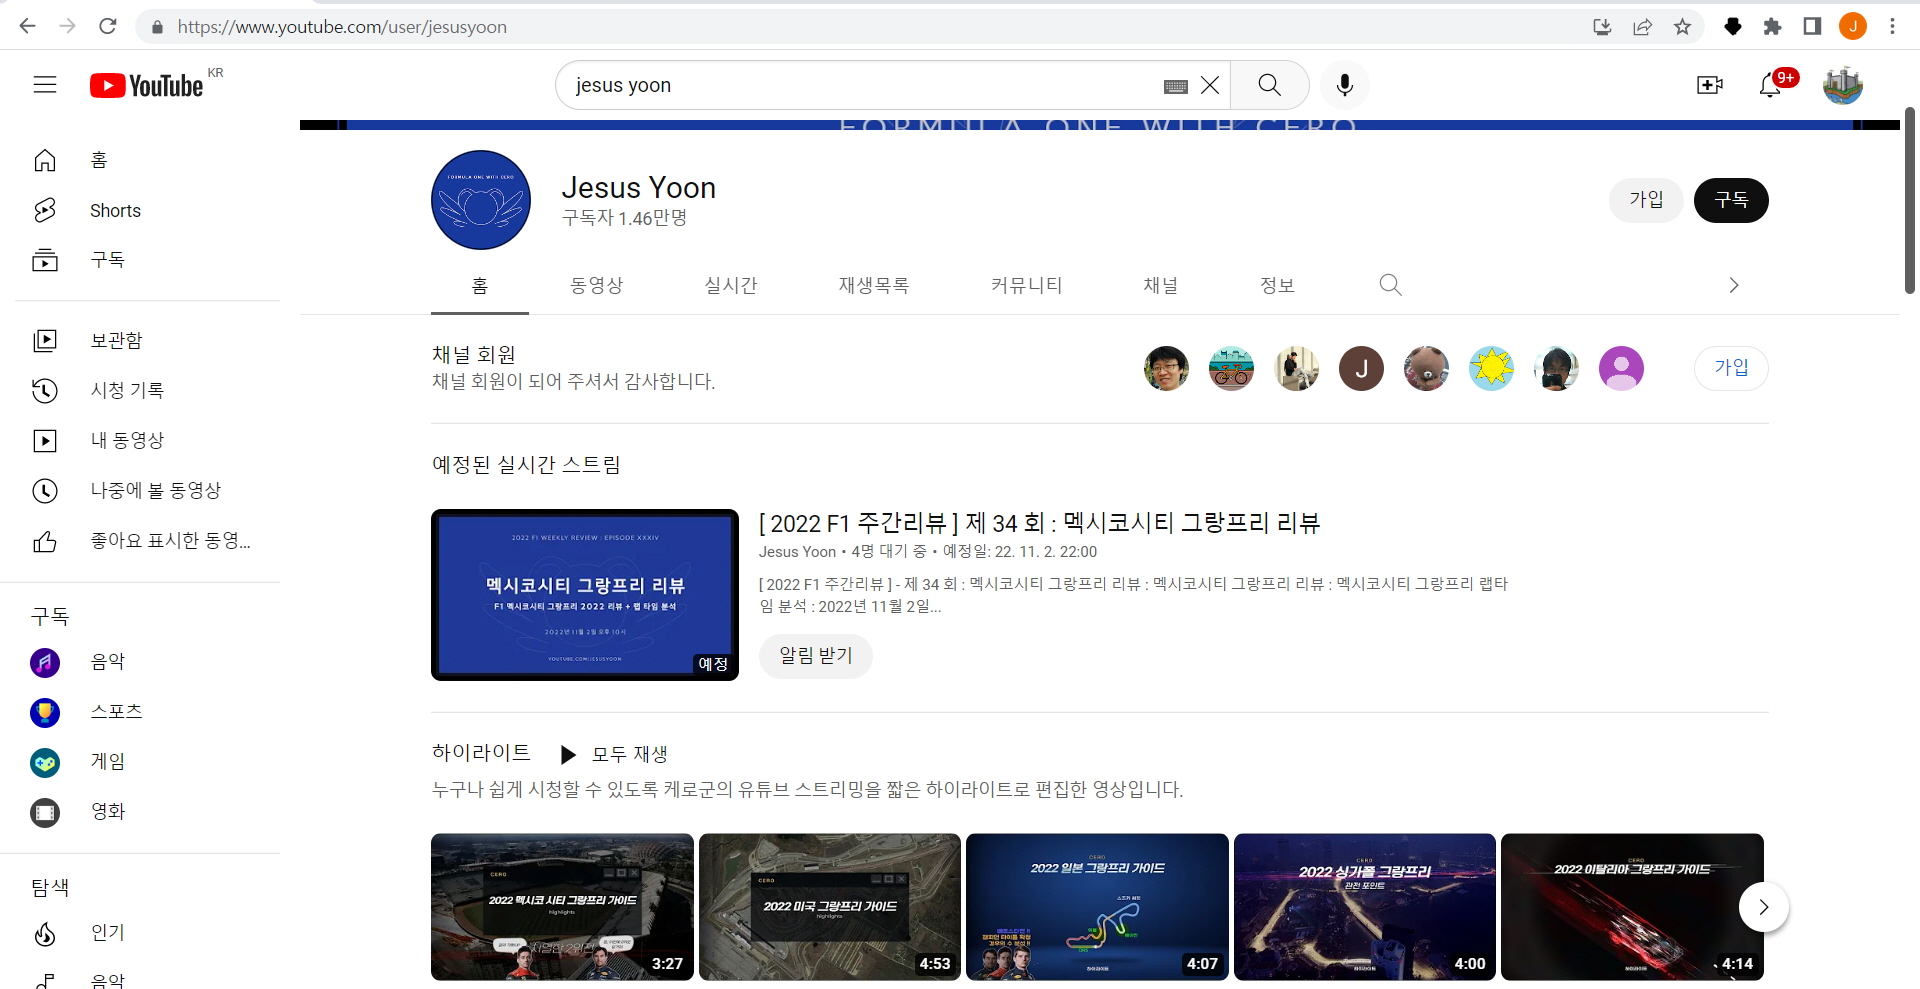This screenshot has height=989, width=1920.
Task: Click the page vertical scrollbar
Action: (1909, 200)
